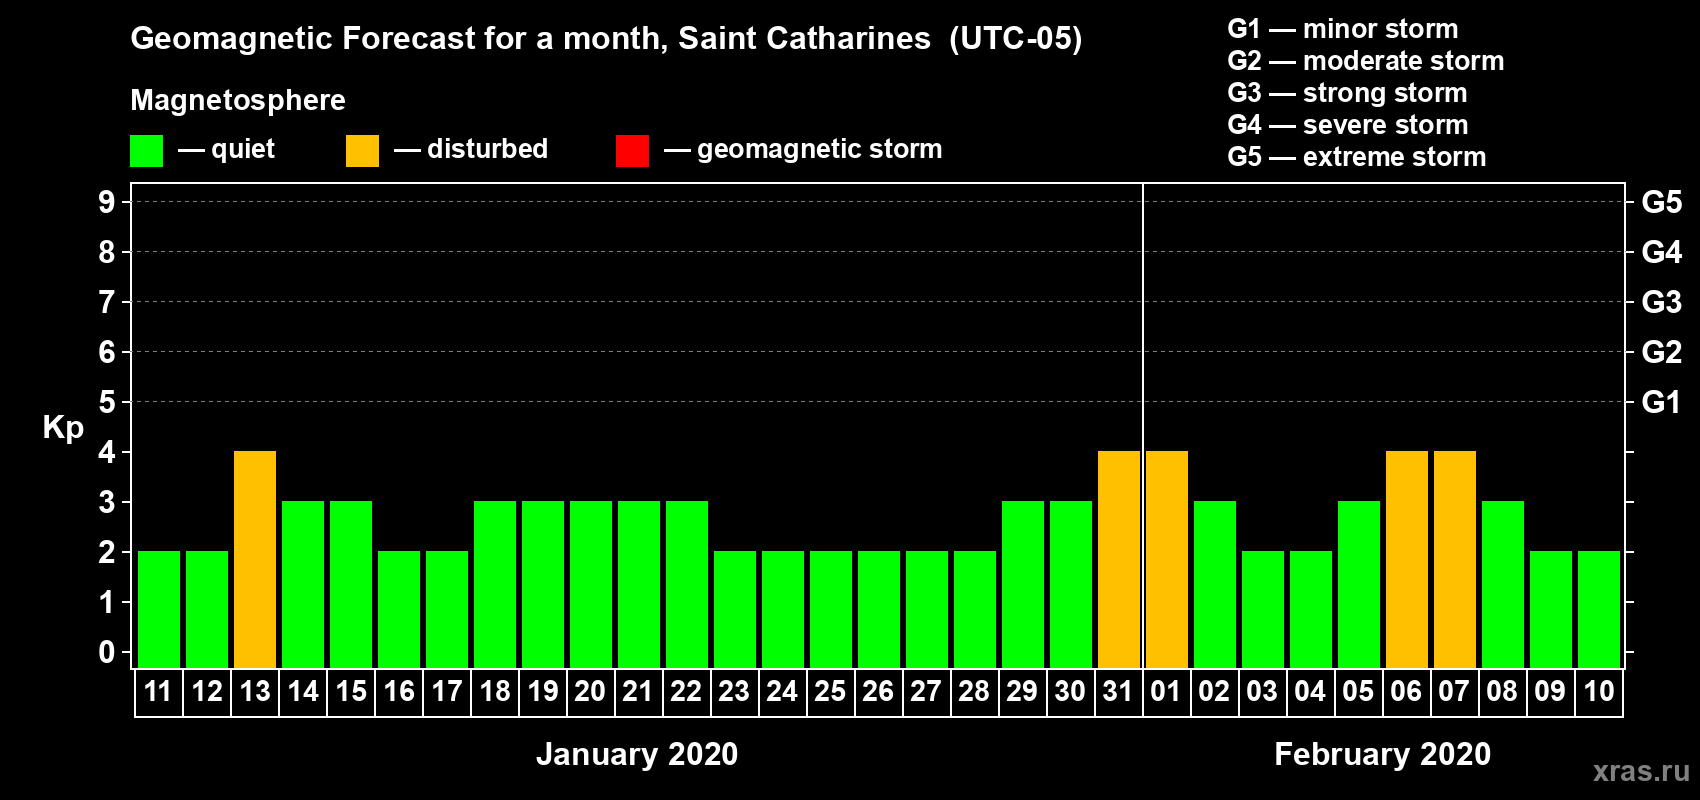Click the Kp axis value 5

point(107,402)
